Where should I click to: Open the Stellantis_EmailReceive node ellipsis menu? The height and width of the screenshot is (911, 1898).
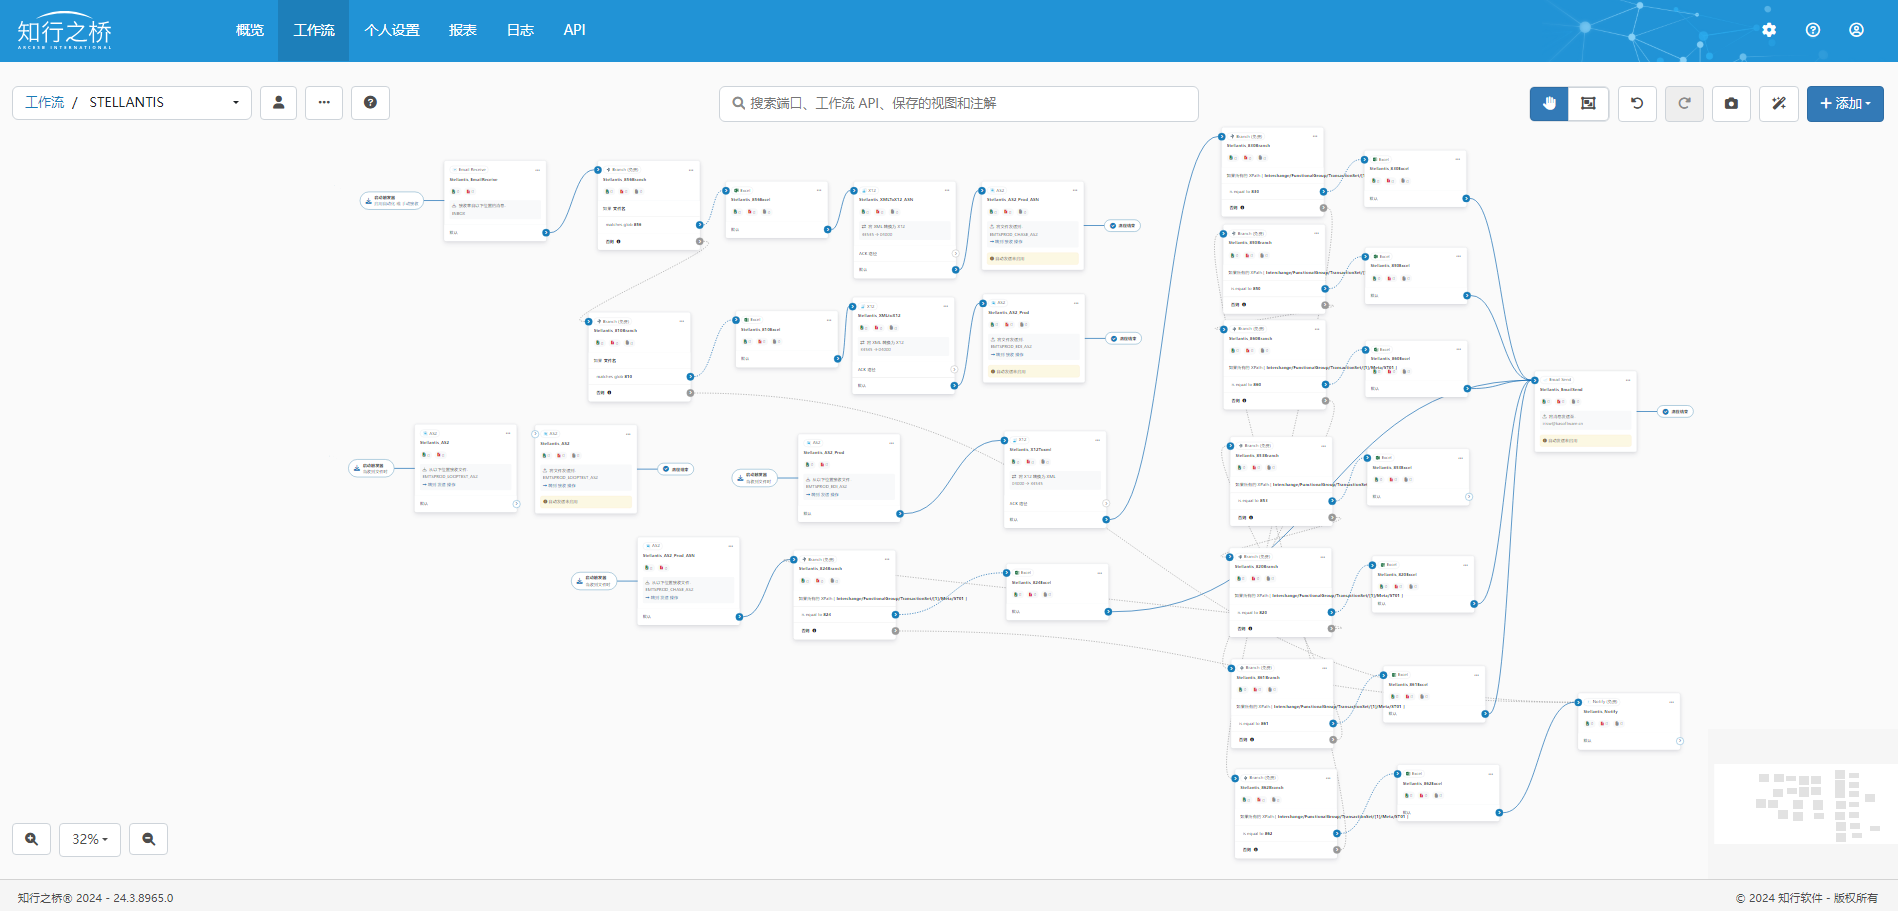click(538, 170)
